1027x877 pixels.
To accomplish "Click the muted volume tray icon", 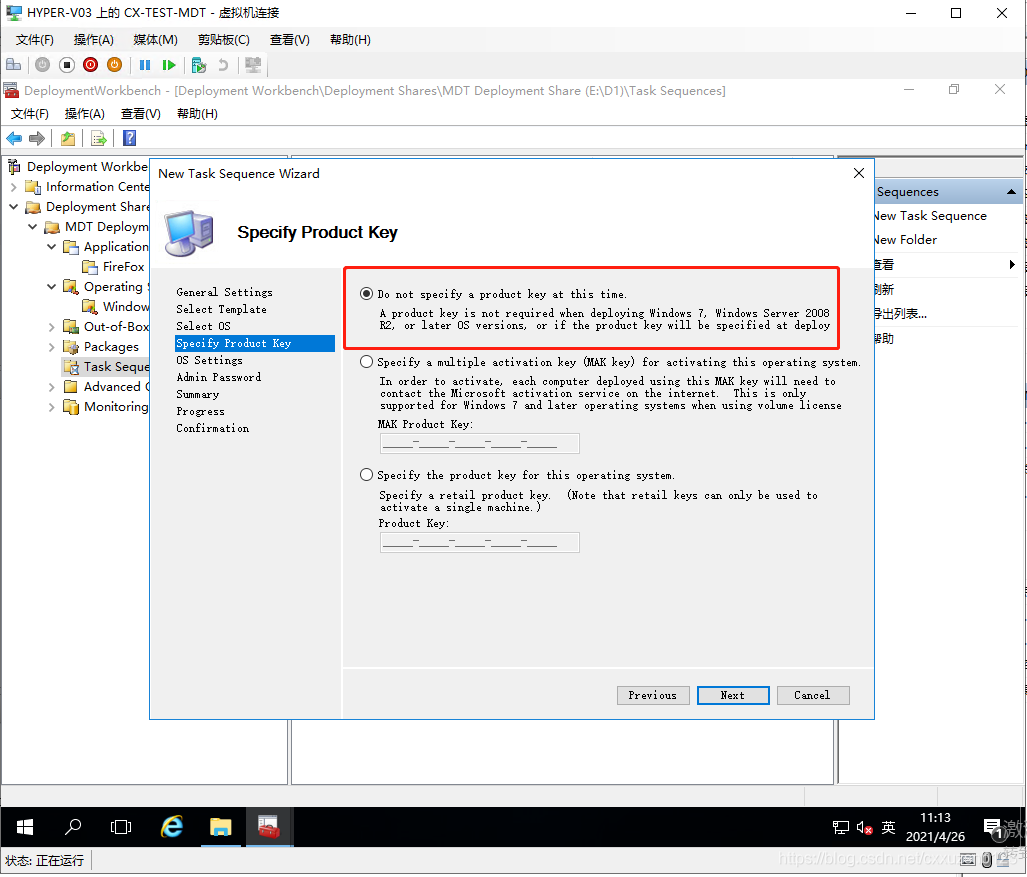I will 864,828.
